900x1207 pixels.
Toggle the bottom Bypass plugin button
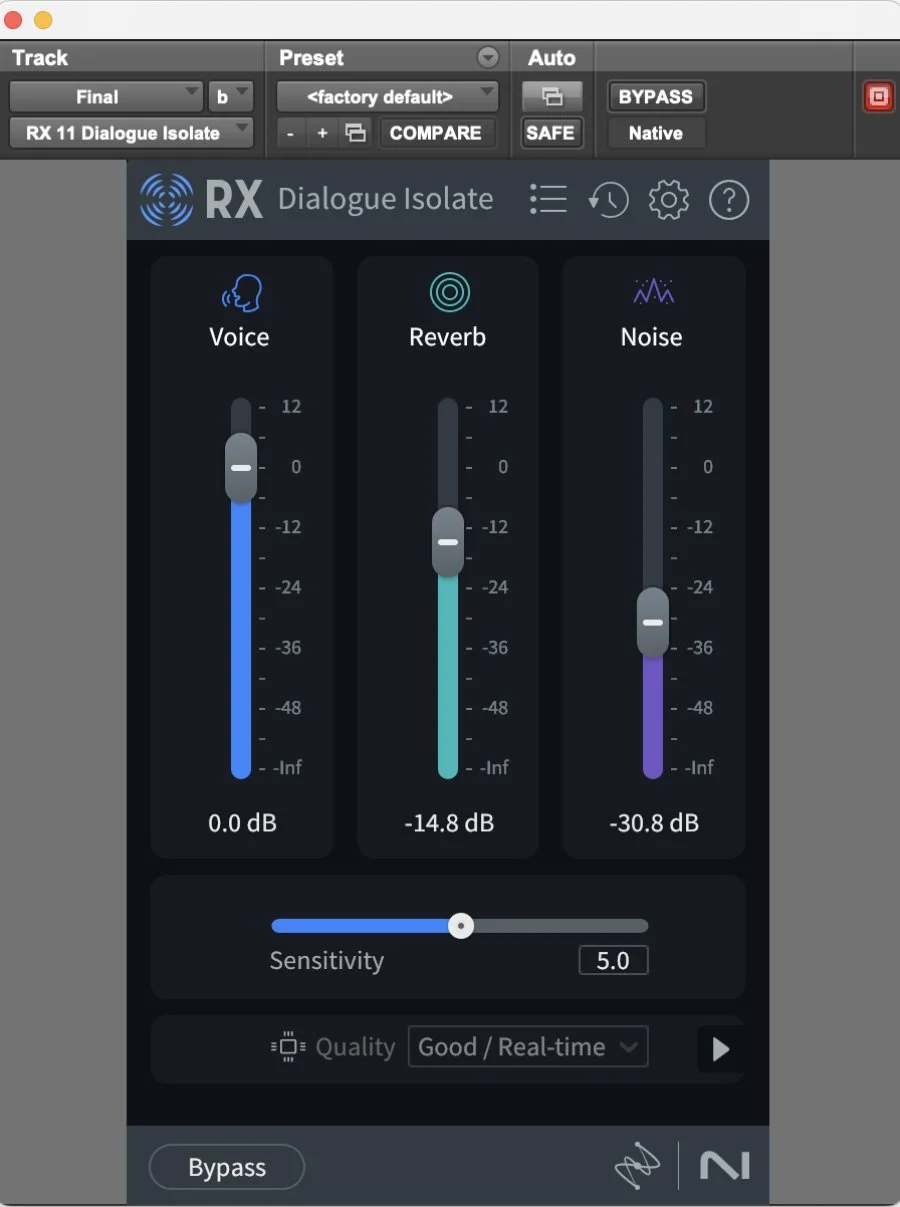(x=227, y=1167)
